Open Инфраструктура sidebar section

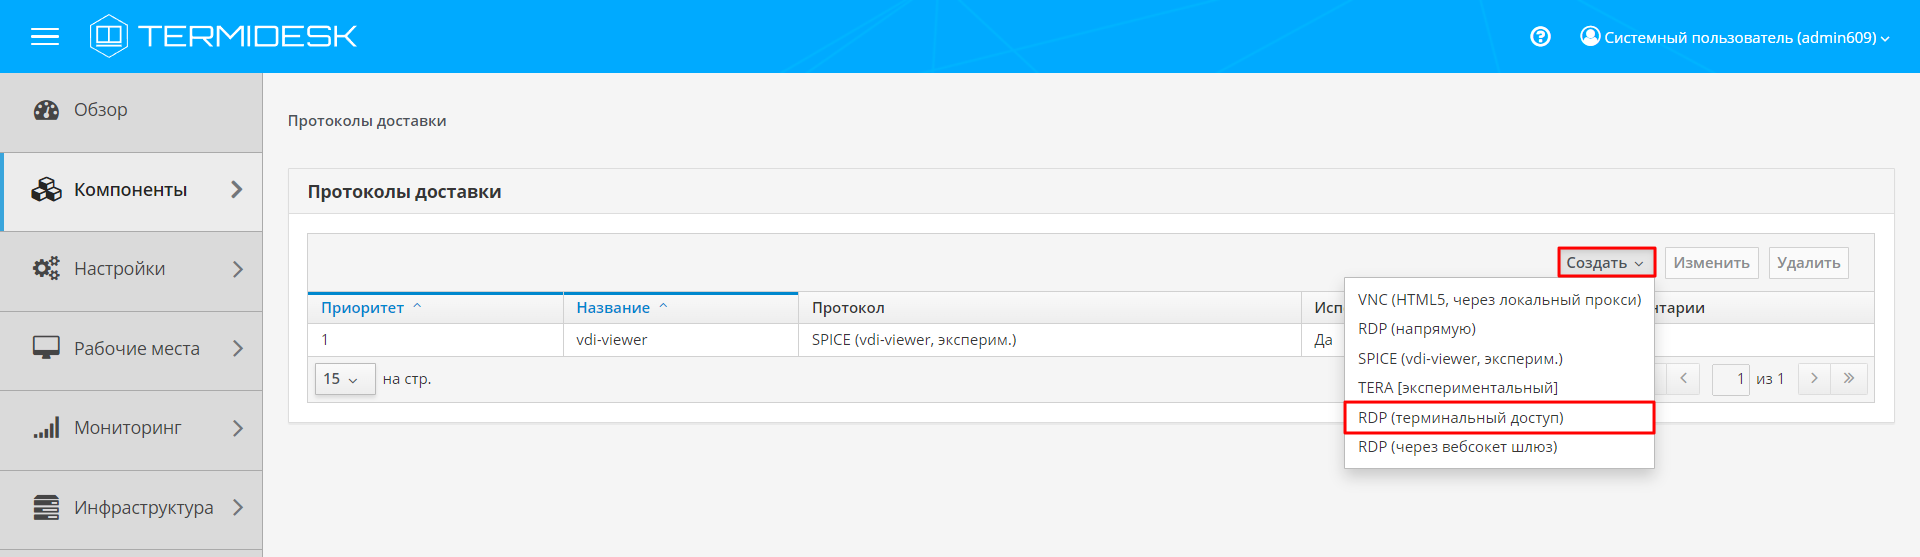[131, 508]
